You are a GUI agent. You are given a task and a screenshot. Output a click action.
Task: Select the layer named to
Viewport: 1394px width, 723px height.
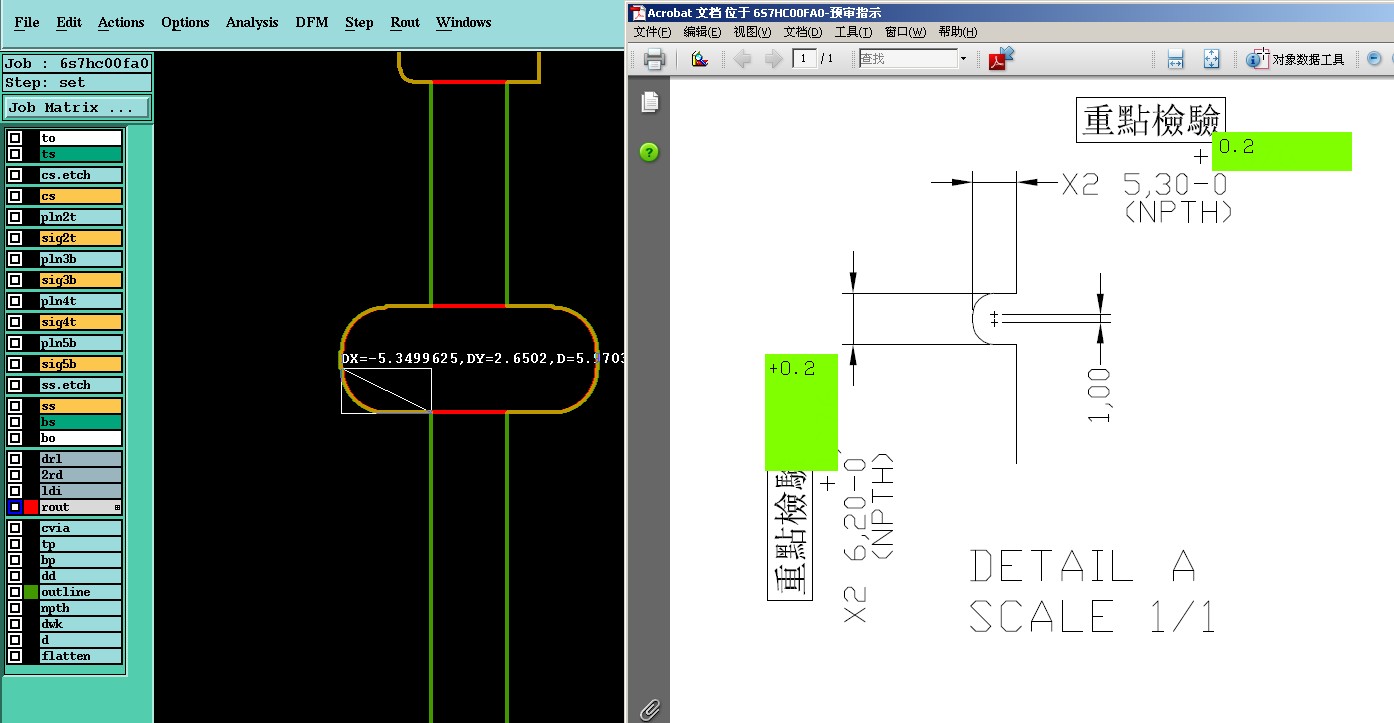point(80,138)
